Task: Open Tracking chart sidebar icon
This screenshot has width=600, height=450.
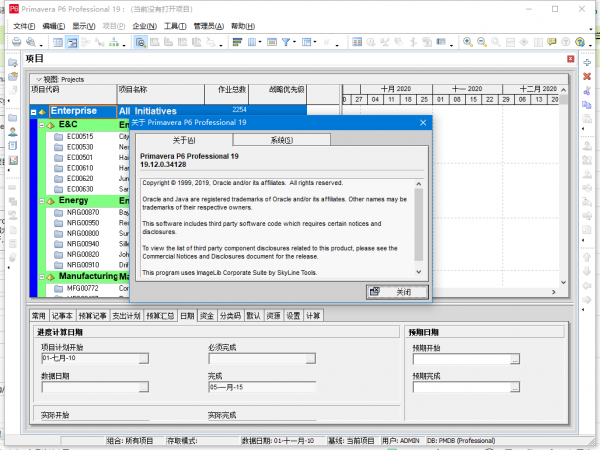Action: [x=13, y=160]
